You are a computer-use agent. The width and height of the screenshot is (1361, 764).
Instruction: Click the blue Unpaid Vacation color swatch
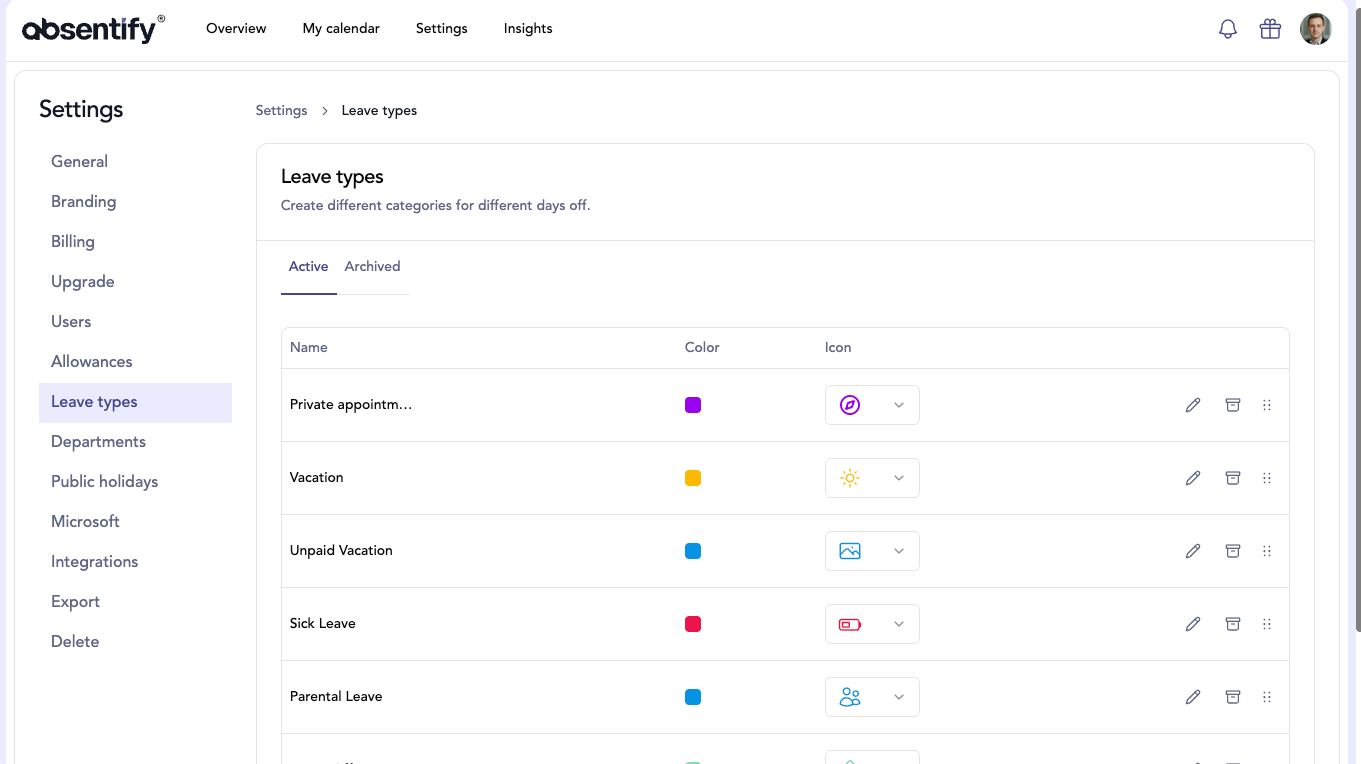click(x=693, y=551)
